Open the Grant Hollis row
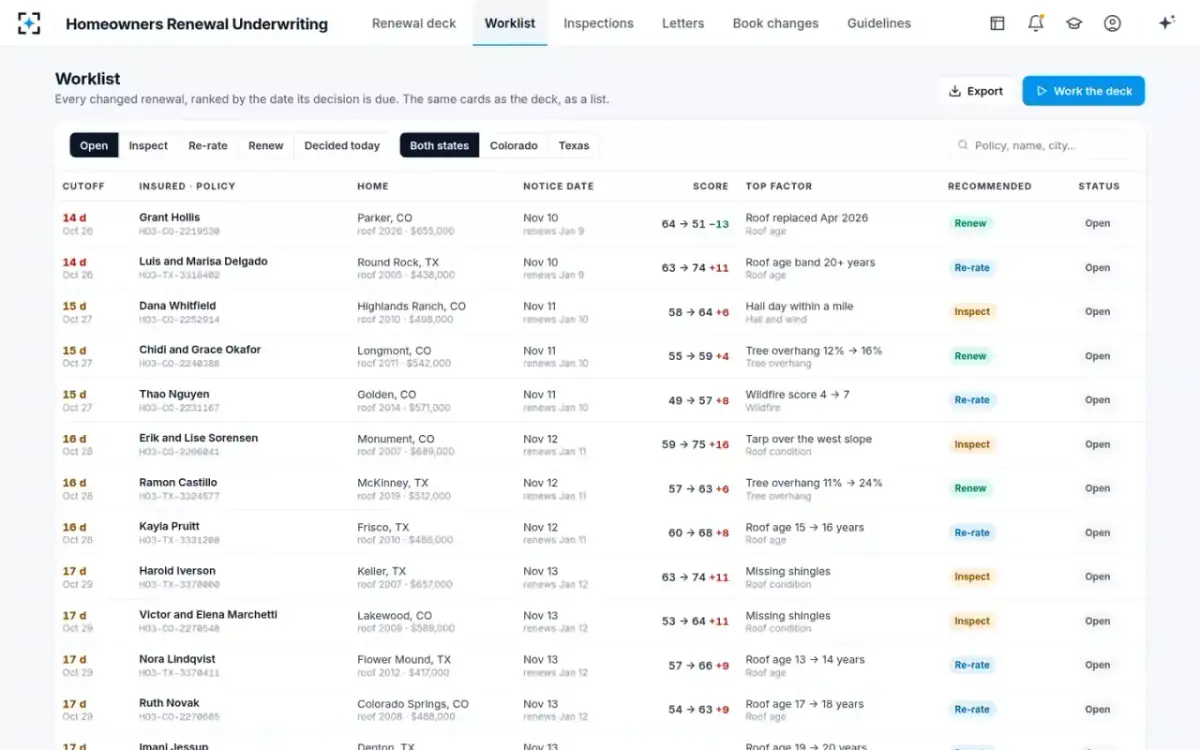This screenshot has height=750, width=1200. coord(600,224)
